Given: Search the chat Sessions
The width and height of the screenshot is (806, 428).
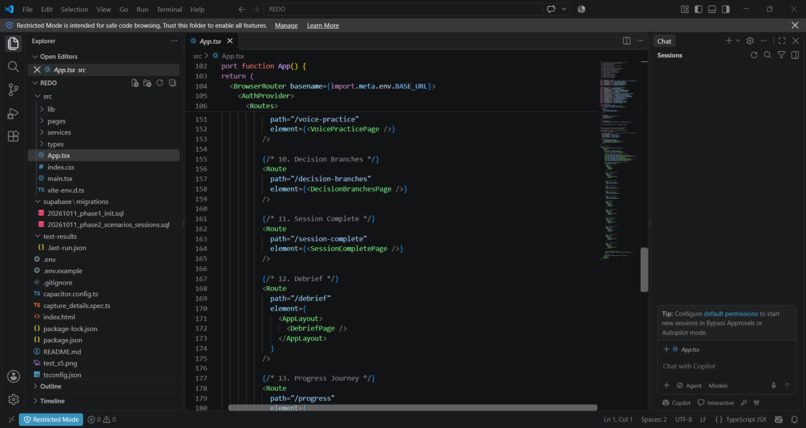Looking at the screenshot, I should [767, 55].
